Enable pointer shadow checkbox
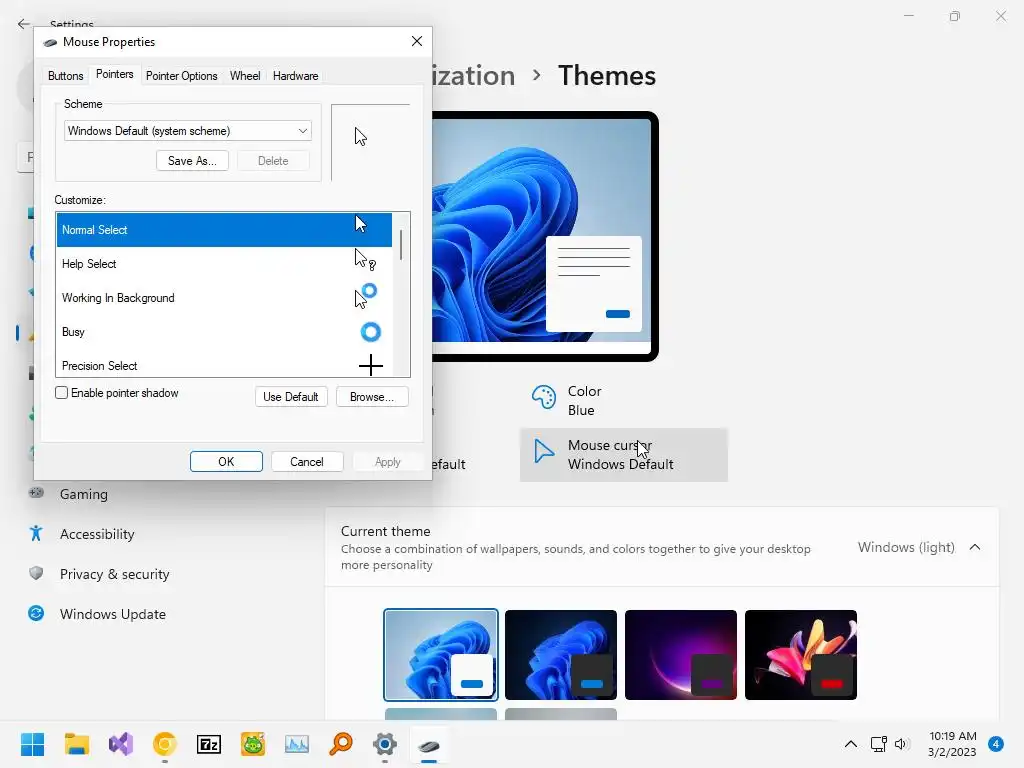Viewport: 1024px width, 768px height. coord(61,392)
